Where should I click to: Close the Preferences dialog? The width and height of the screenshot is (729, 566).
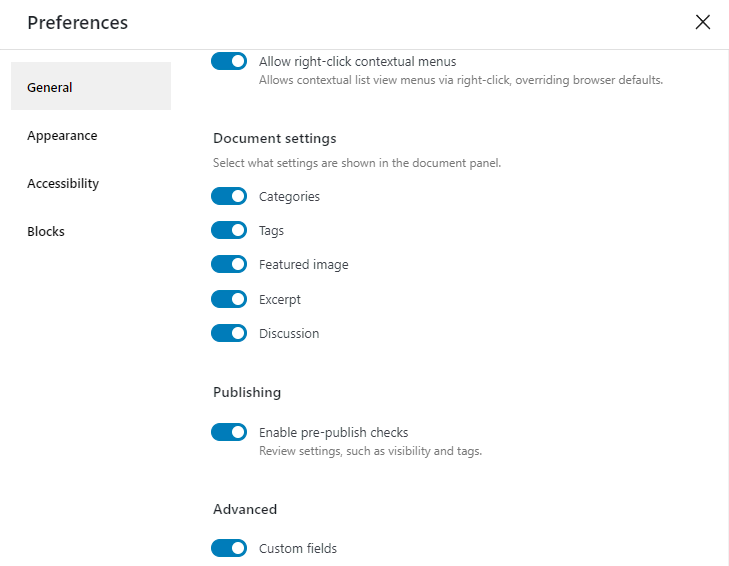pos(703,22)
